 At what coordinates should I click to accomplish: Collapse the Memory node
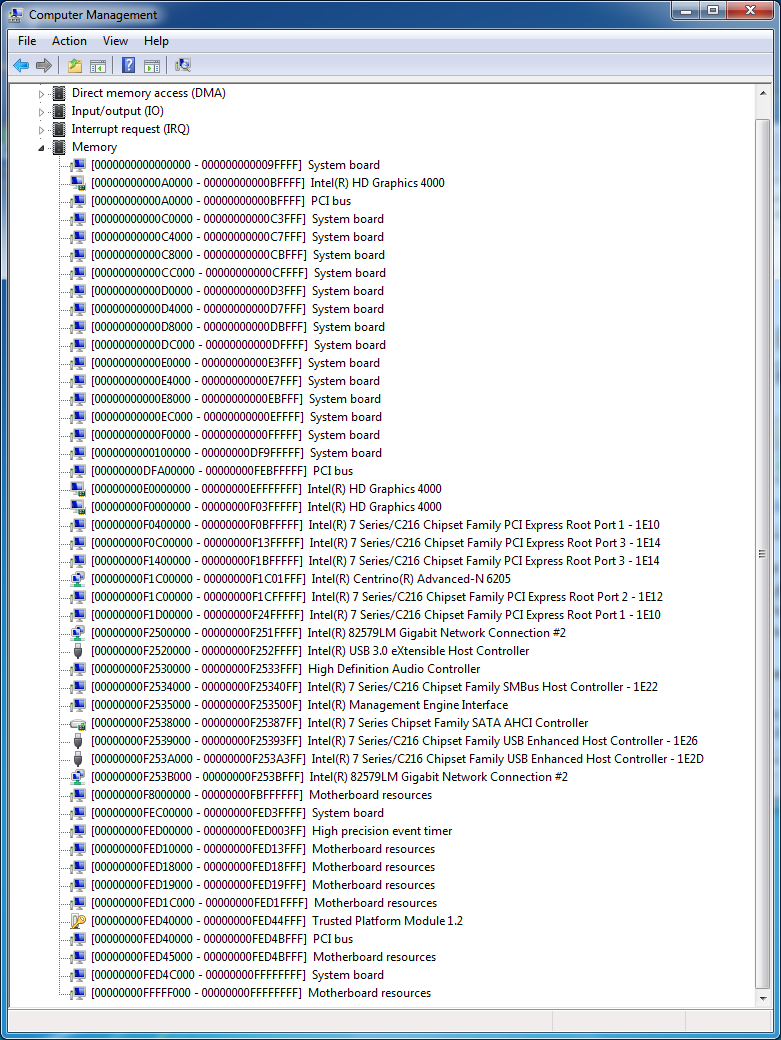click(41, 147)
